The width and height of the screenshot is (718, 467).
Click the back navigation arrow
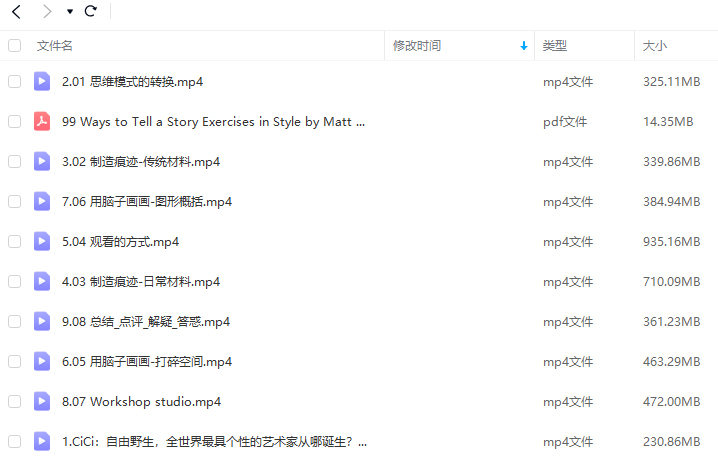coord(16,12)
